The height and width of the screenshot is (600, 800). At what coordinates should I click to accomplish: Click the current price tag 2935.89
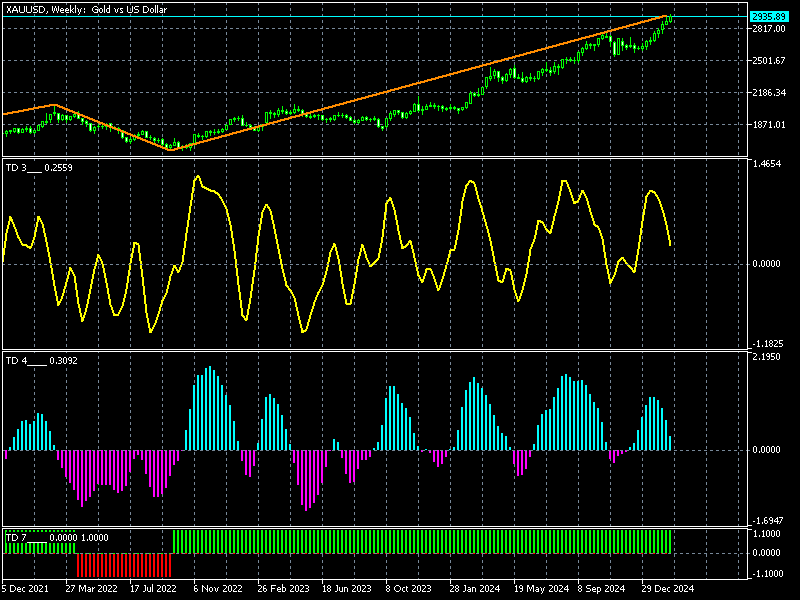click(x=769, y=17)
